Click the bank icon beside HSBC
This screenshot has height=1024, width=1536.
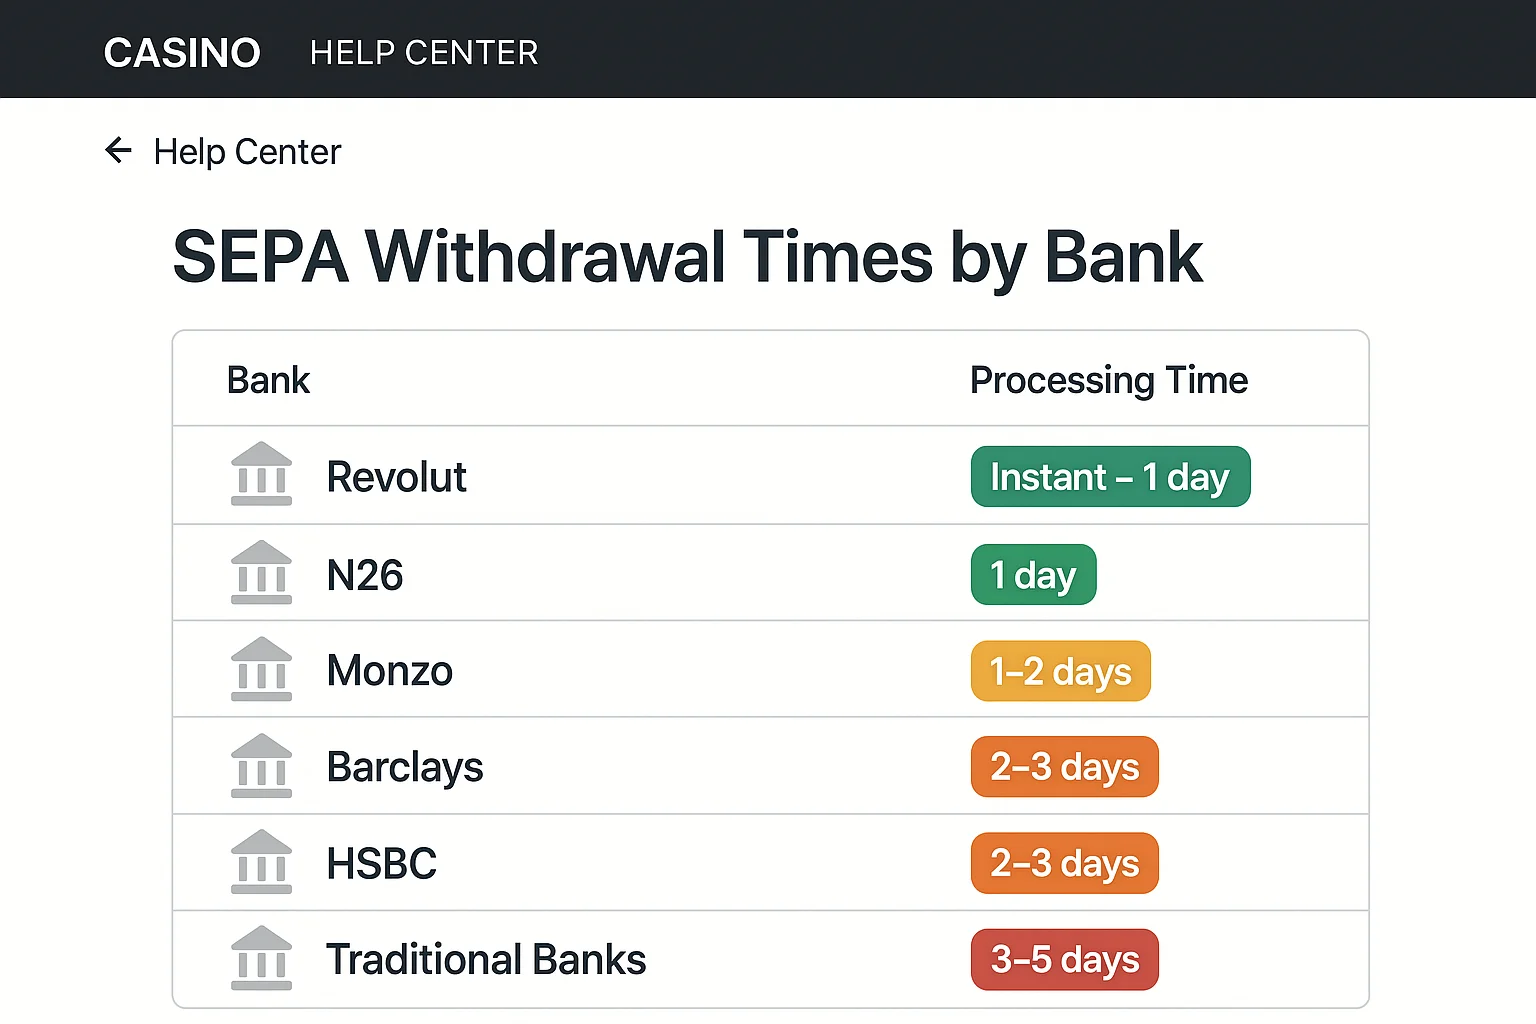click(x=261, y=862)
